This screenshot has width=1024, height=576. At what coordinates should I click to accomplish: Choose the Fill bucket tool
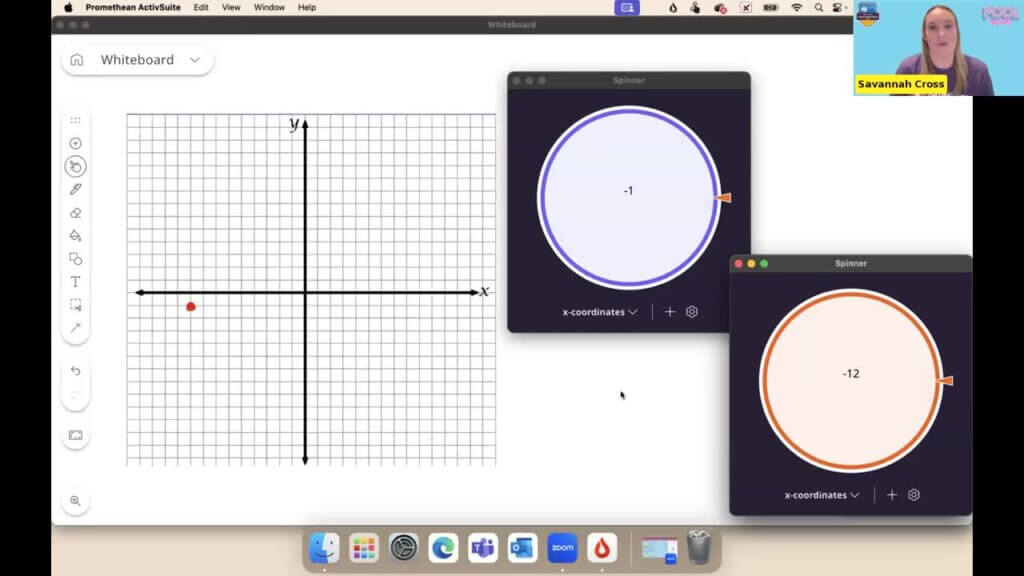75,236
